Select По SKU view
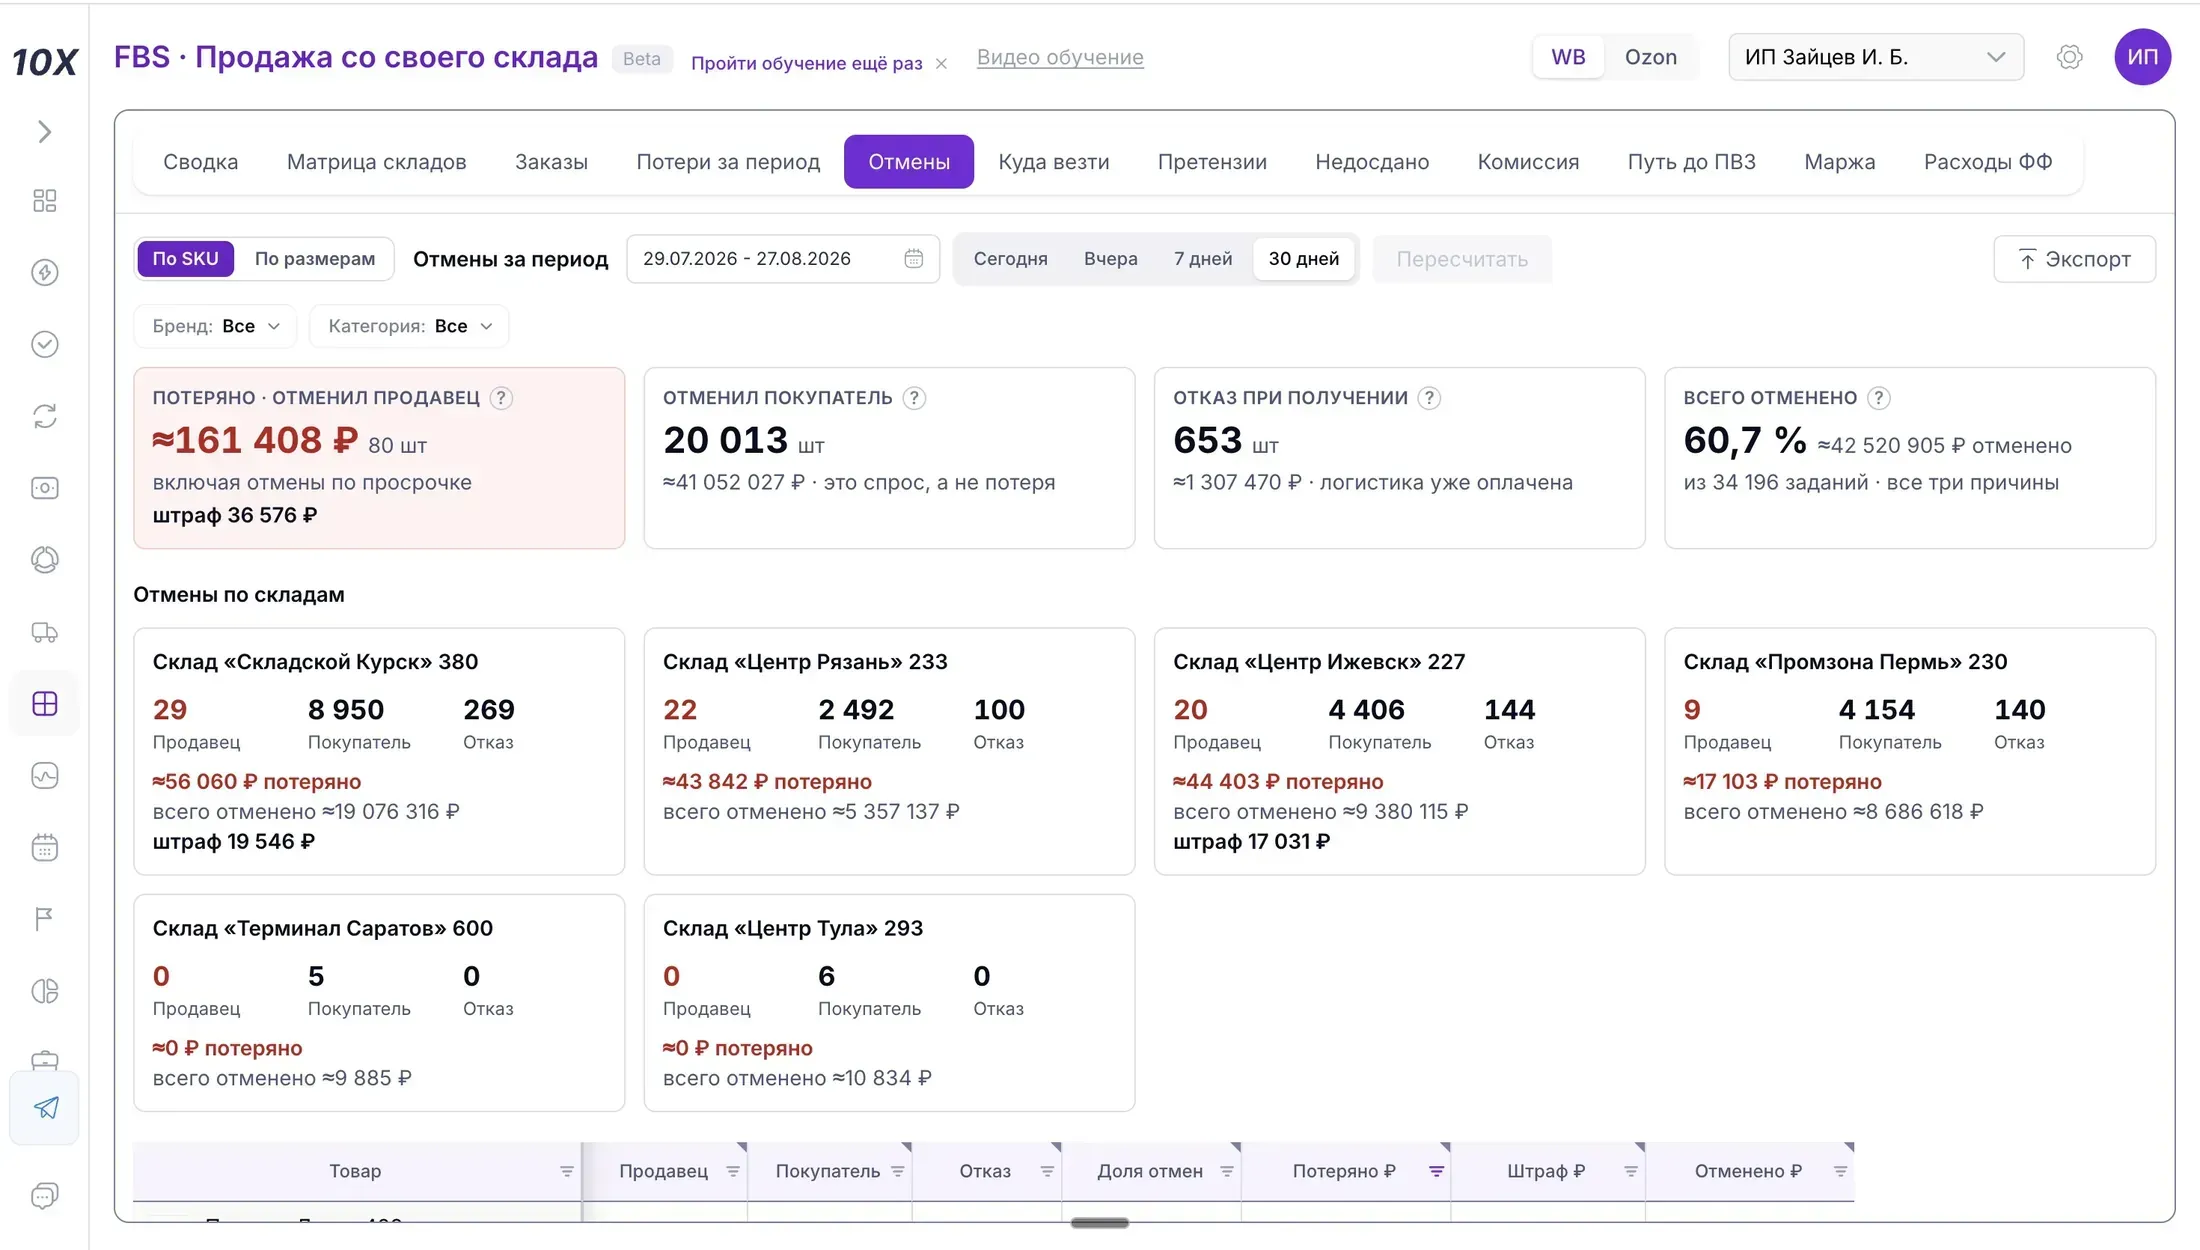Image resolution: width=2200 pixels, height=1250 pixels. (185, 259)
